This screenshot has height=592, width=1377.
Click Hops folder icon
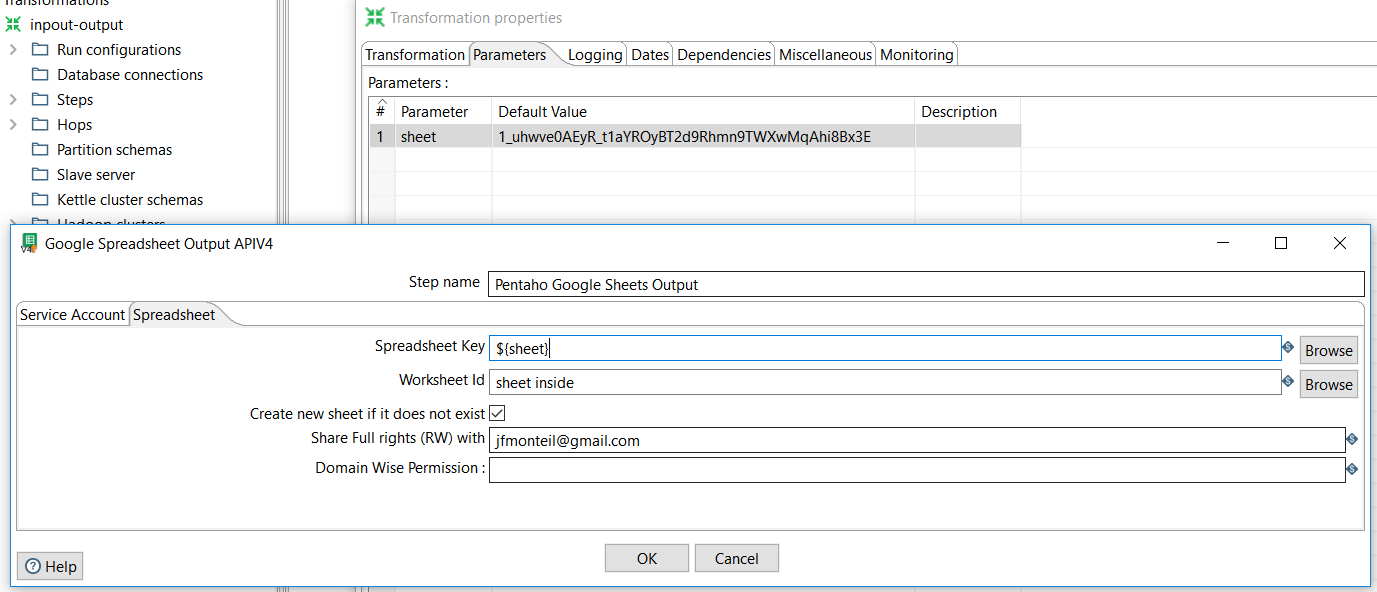click(x=40, y=124)
